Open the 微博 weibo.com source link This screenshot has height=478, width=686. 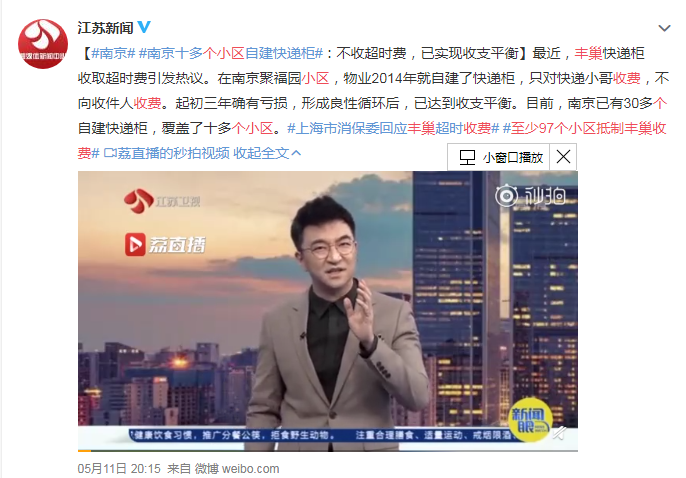click(x=237, y=469)
